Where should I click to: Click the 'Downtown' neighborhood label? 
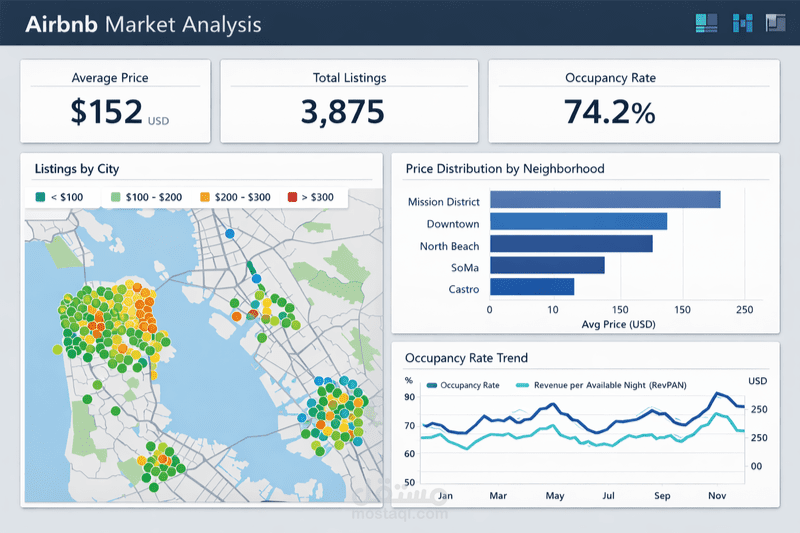click(x=453, y=224)
